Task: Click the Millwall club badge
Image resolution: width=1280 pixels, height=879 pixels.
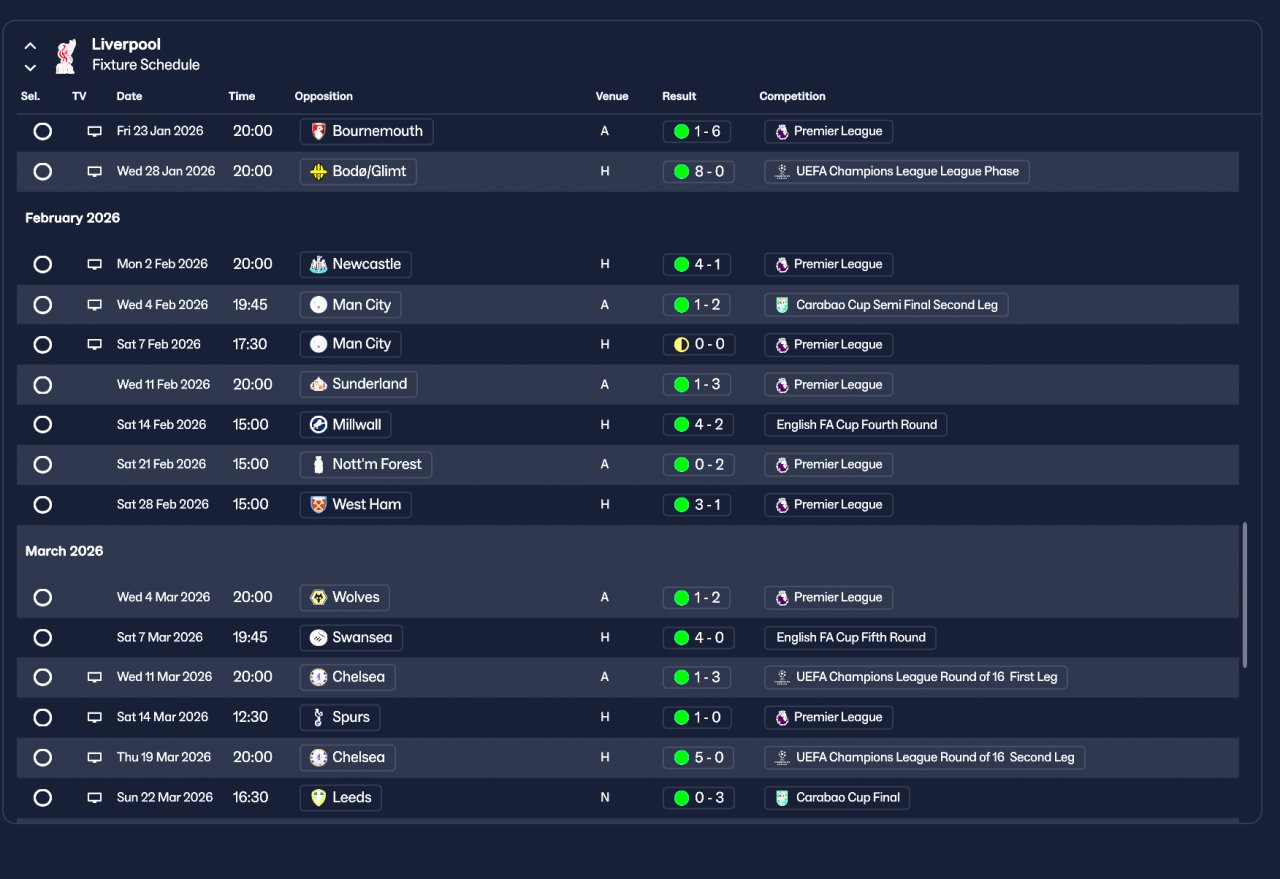Action: (319, 425)
